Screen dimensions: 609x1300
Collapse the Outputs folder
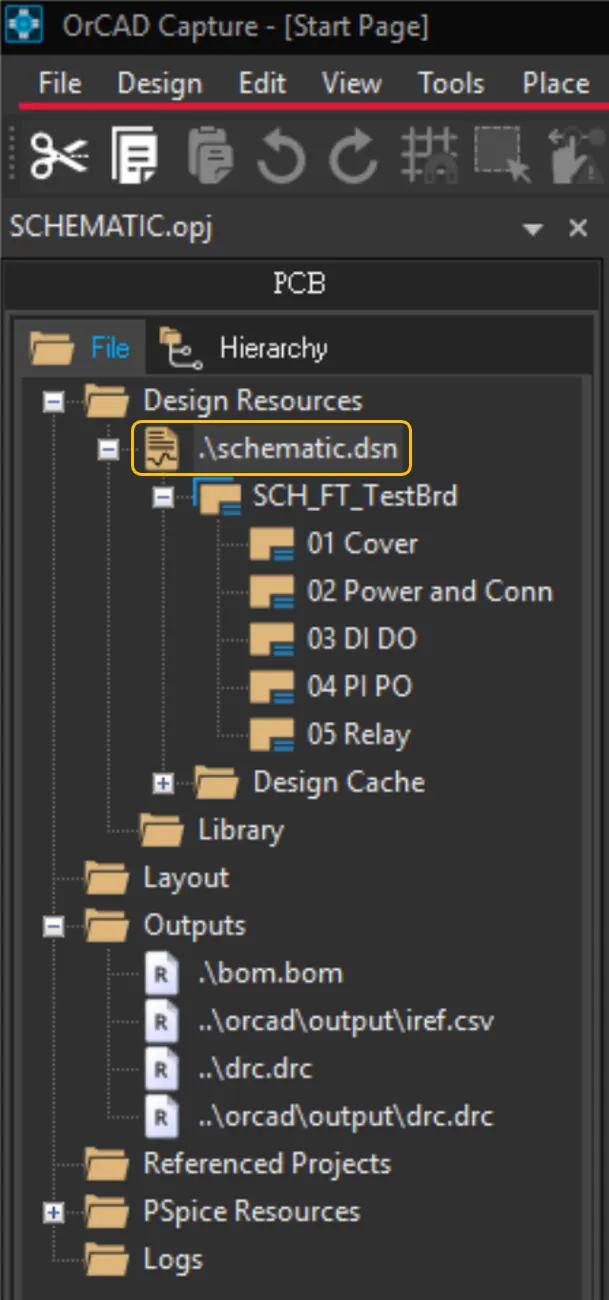coord(54,927)
